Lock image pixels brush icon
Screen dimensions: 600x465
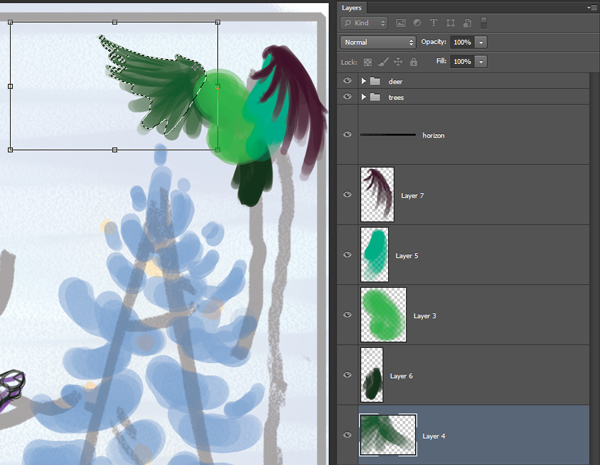383,62
